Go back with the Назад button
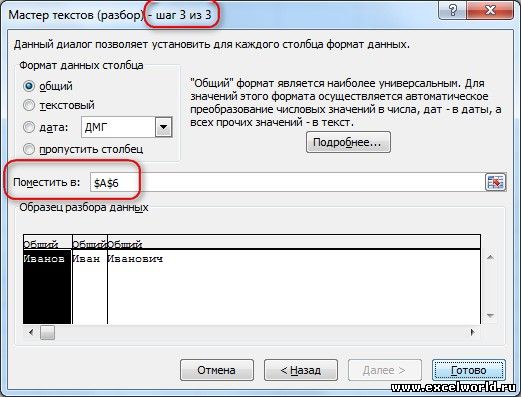521x397 pixels. (x=301, y=370)
